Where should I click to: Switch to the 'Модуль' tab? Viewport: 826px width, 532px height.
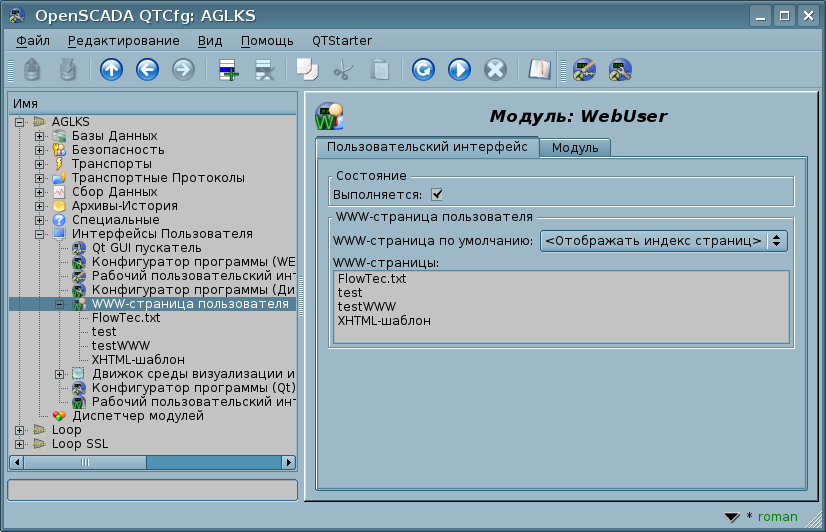pos(575,148)
